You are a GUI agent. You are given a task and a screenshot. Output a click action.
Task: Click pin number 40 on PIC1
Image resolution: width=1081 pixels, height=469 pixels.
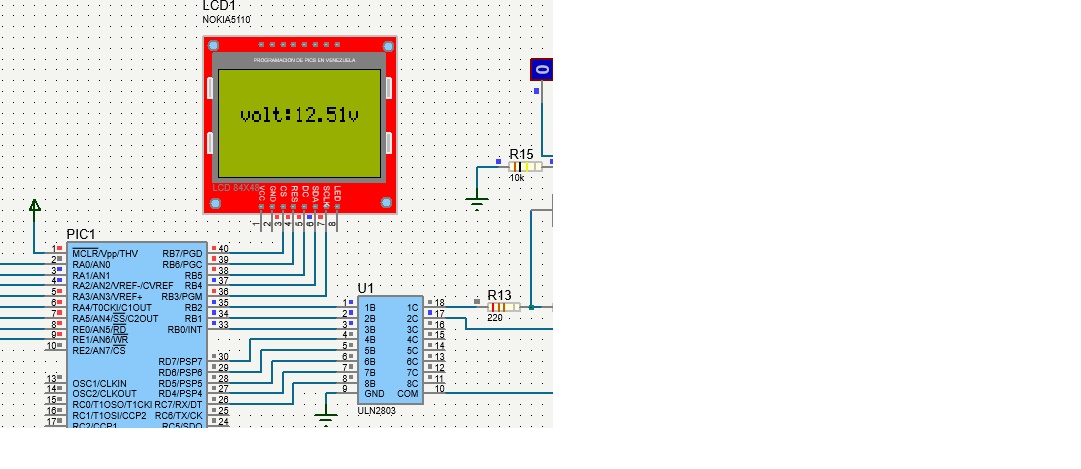click(223, 248)
